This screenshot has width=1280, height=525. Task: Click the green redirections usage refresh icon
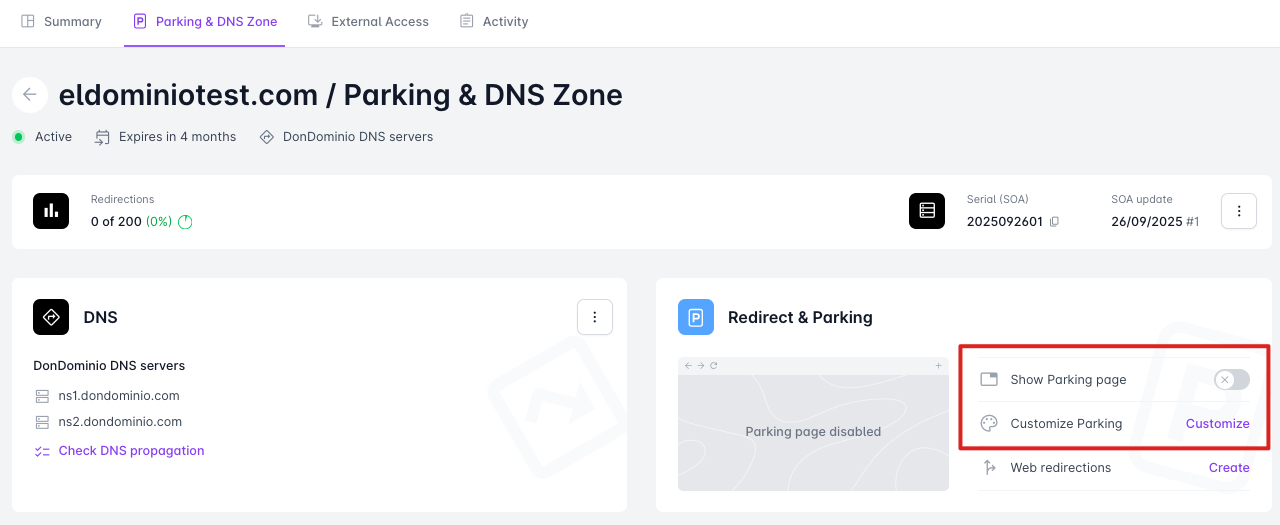coord(185,222)
